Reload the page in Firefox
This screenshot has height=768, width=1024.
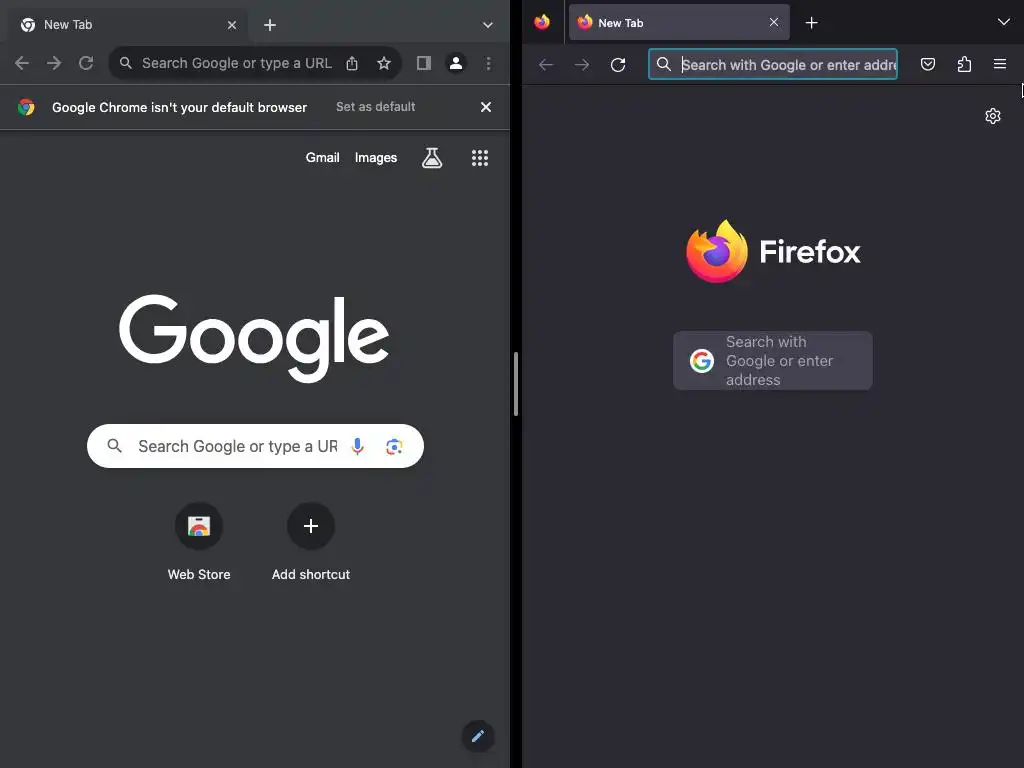pos(618,64)
